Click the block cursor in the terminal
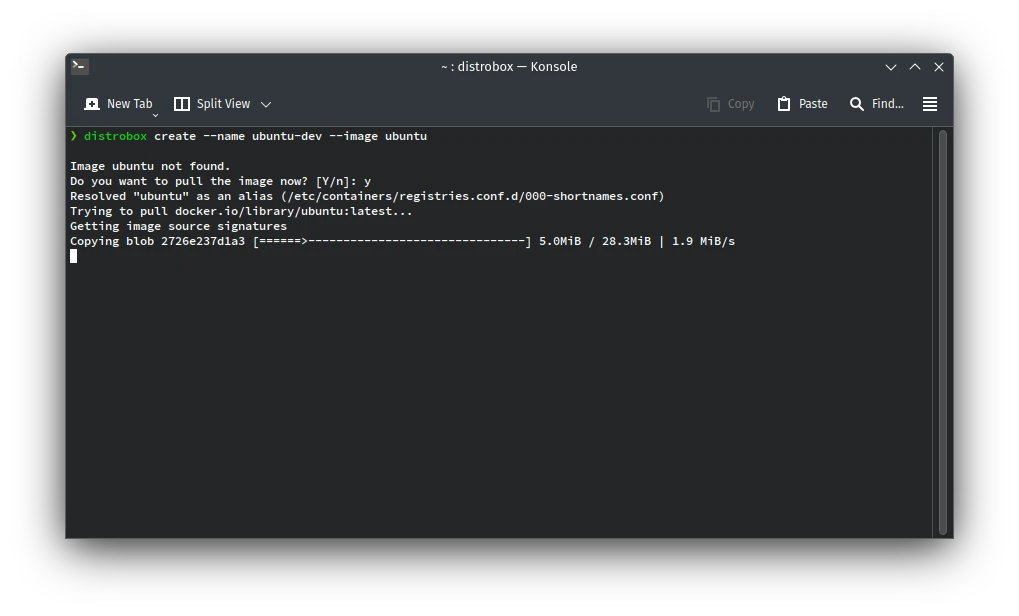 coord(74,256)
